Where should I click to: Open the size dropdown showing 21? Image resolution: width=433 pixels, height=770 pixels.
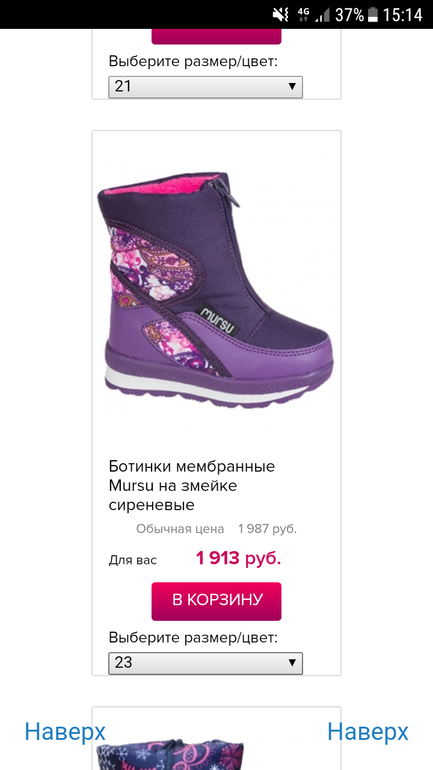(205, 87)
